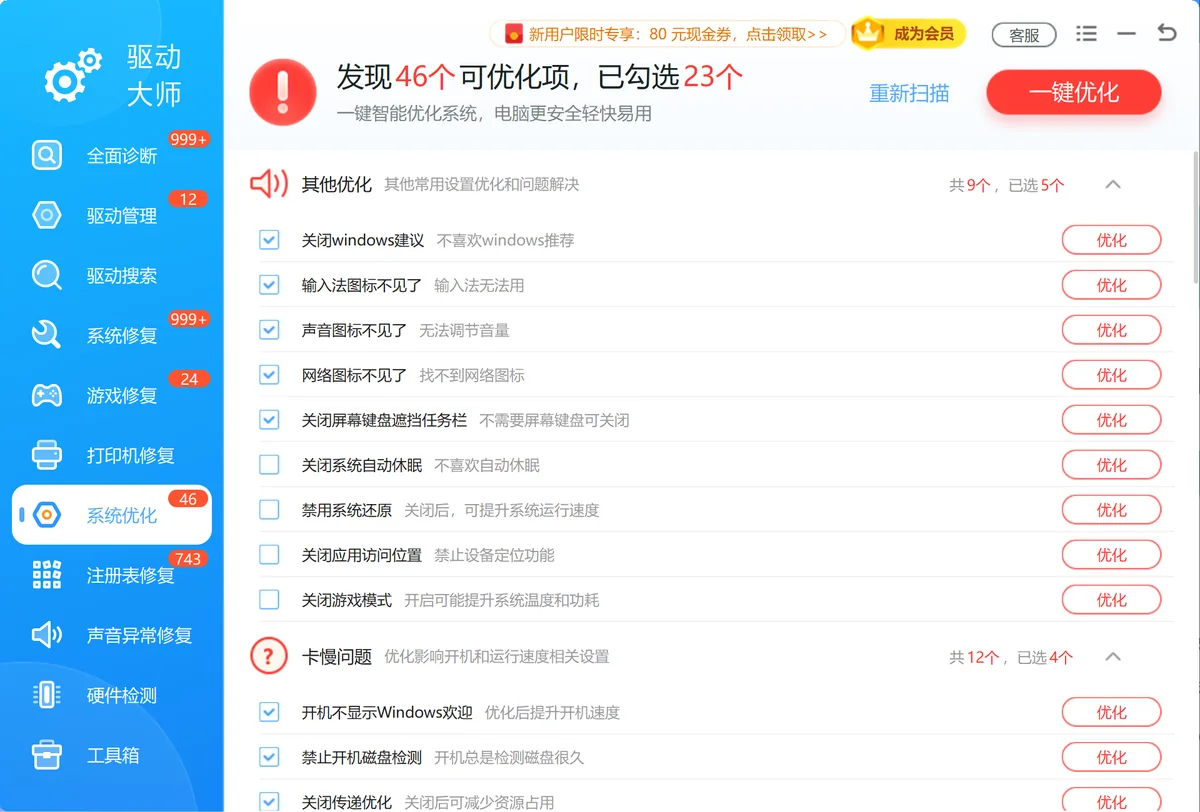Uncheck 禁止开机磁盘检测 checkbox
The width and height of the screenshot is (1200, 812).
(269, 757)
